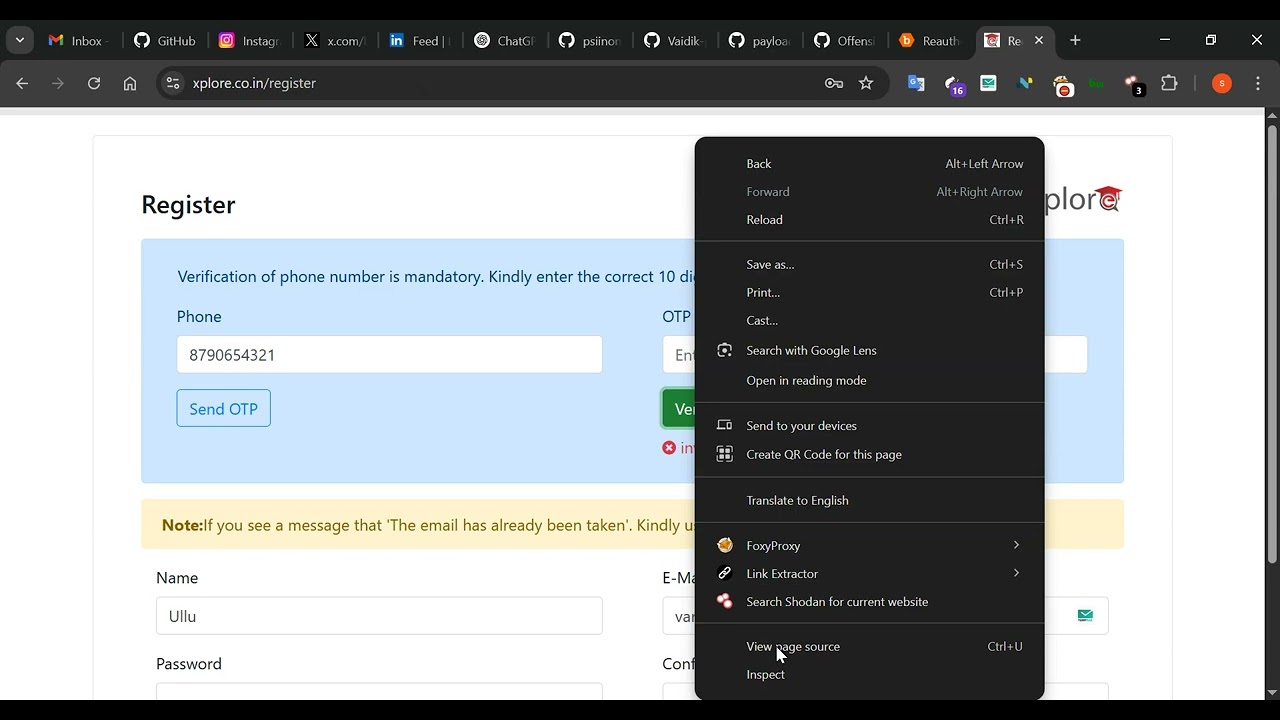This screenshot has width=1280, height=720.
Task: Open the temp mail extension in toolbar
Action: pyautogui.click(x=988, y=84)
